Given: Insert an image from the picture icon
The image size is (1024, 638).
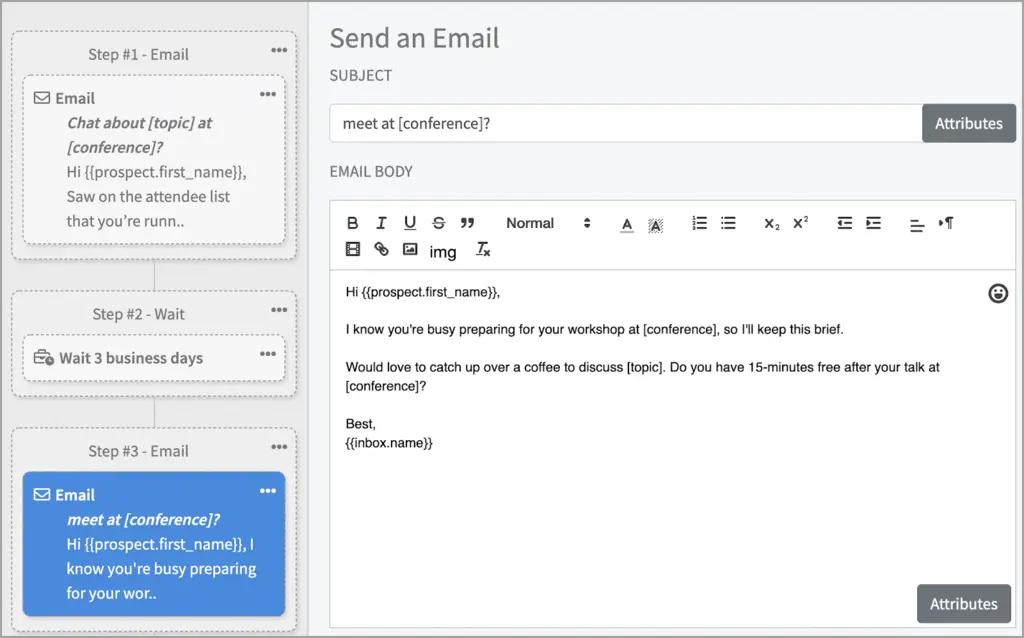Looking at the screenshot, I should (x=409, y=249).
